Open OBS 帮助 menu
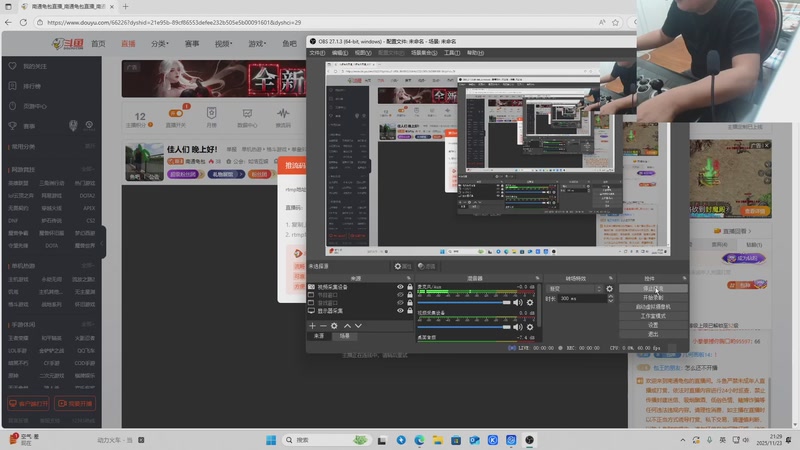This screenshot has height=450, width=800. click(x=475, y=53)
